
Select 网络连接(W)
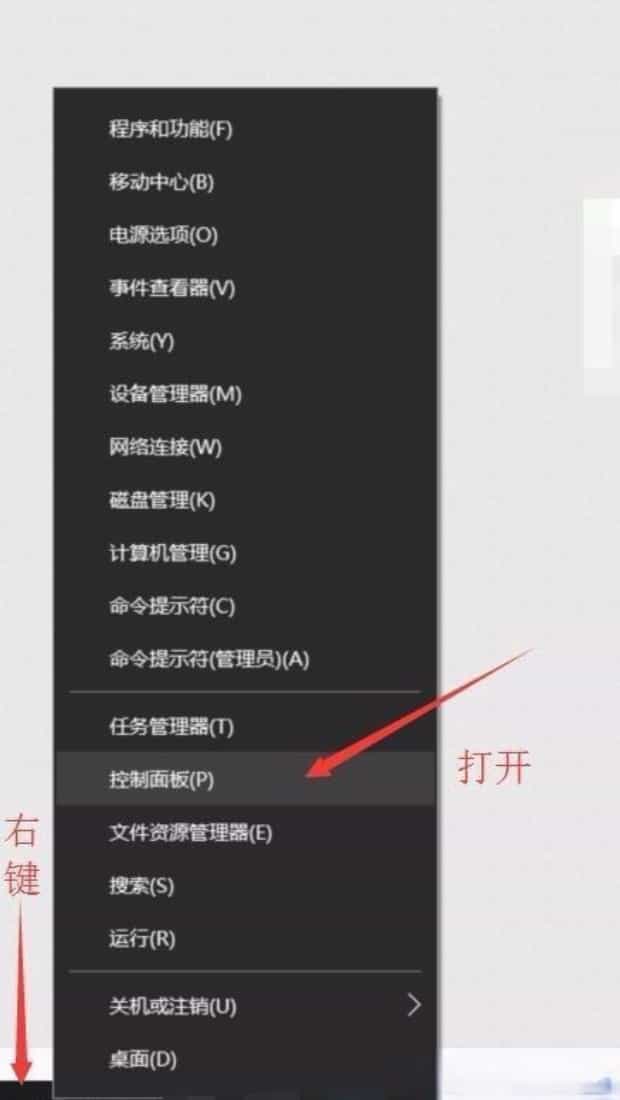point(245,447)
